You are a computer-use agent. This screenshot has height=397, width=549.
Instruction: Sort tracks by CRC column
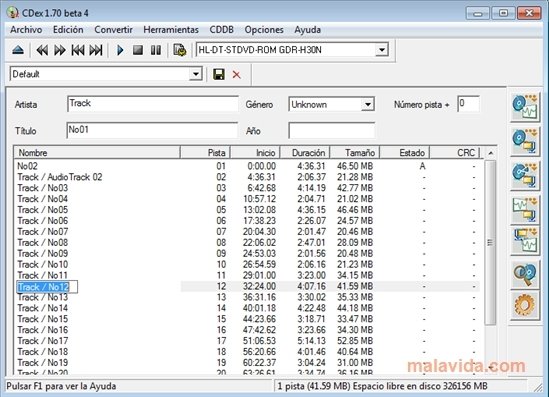point(455,153)
